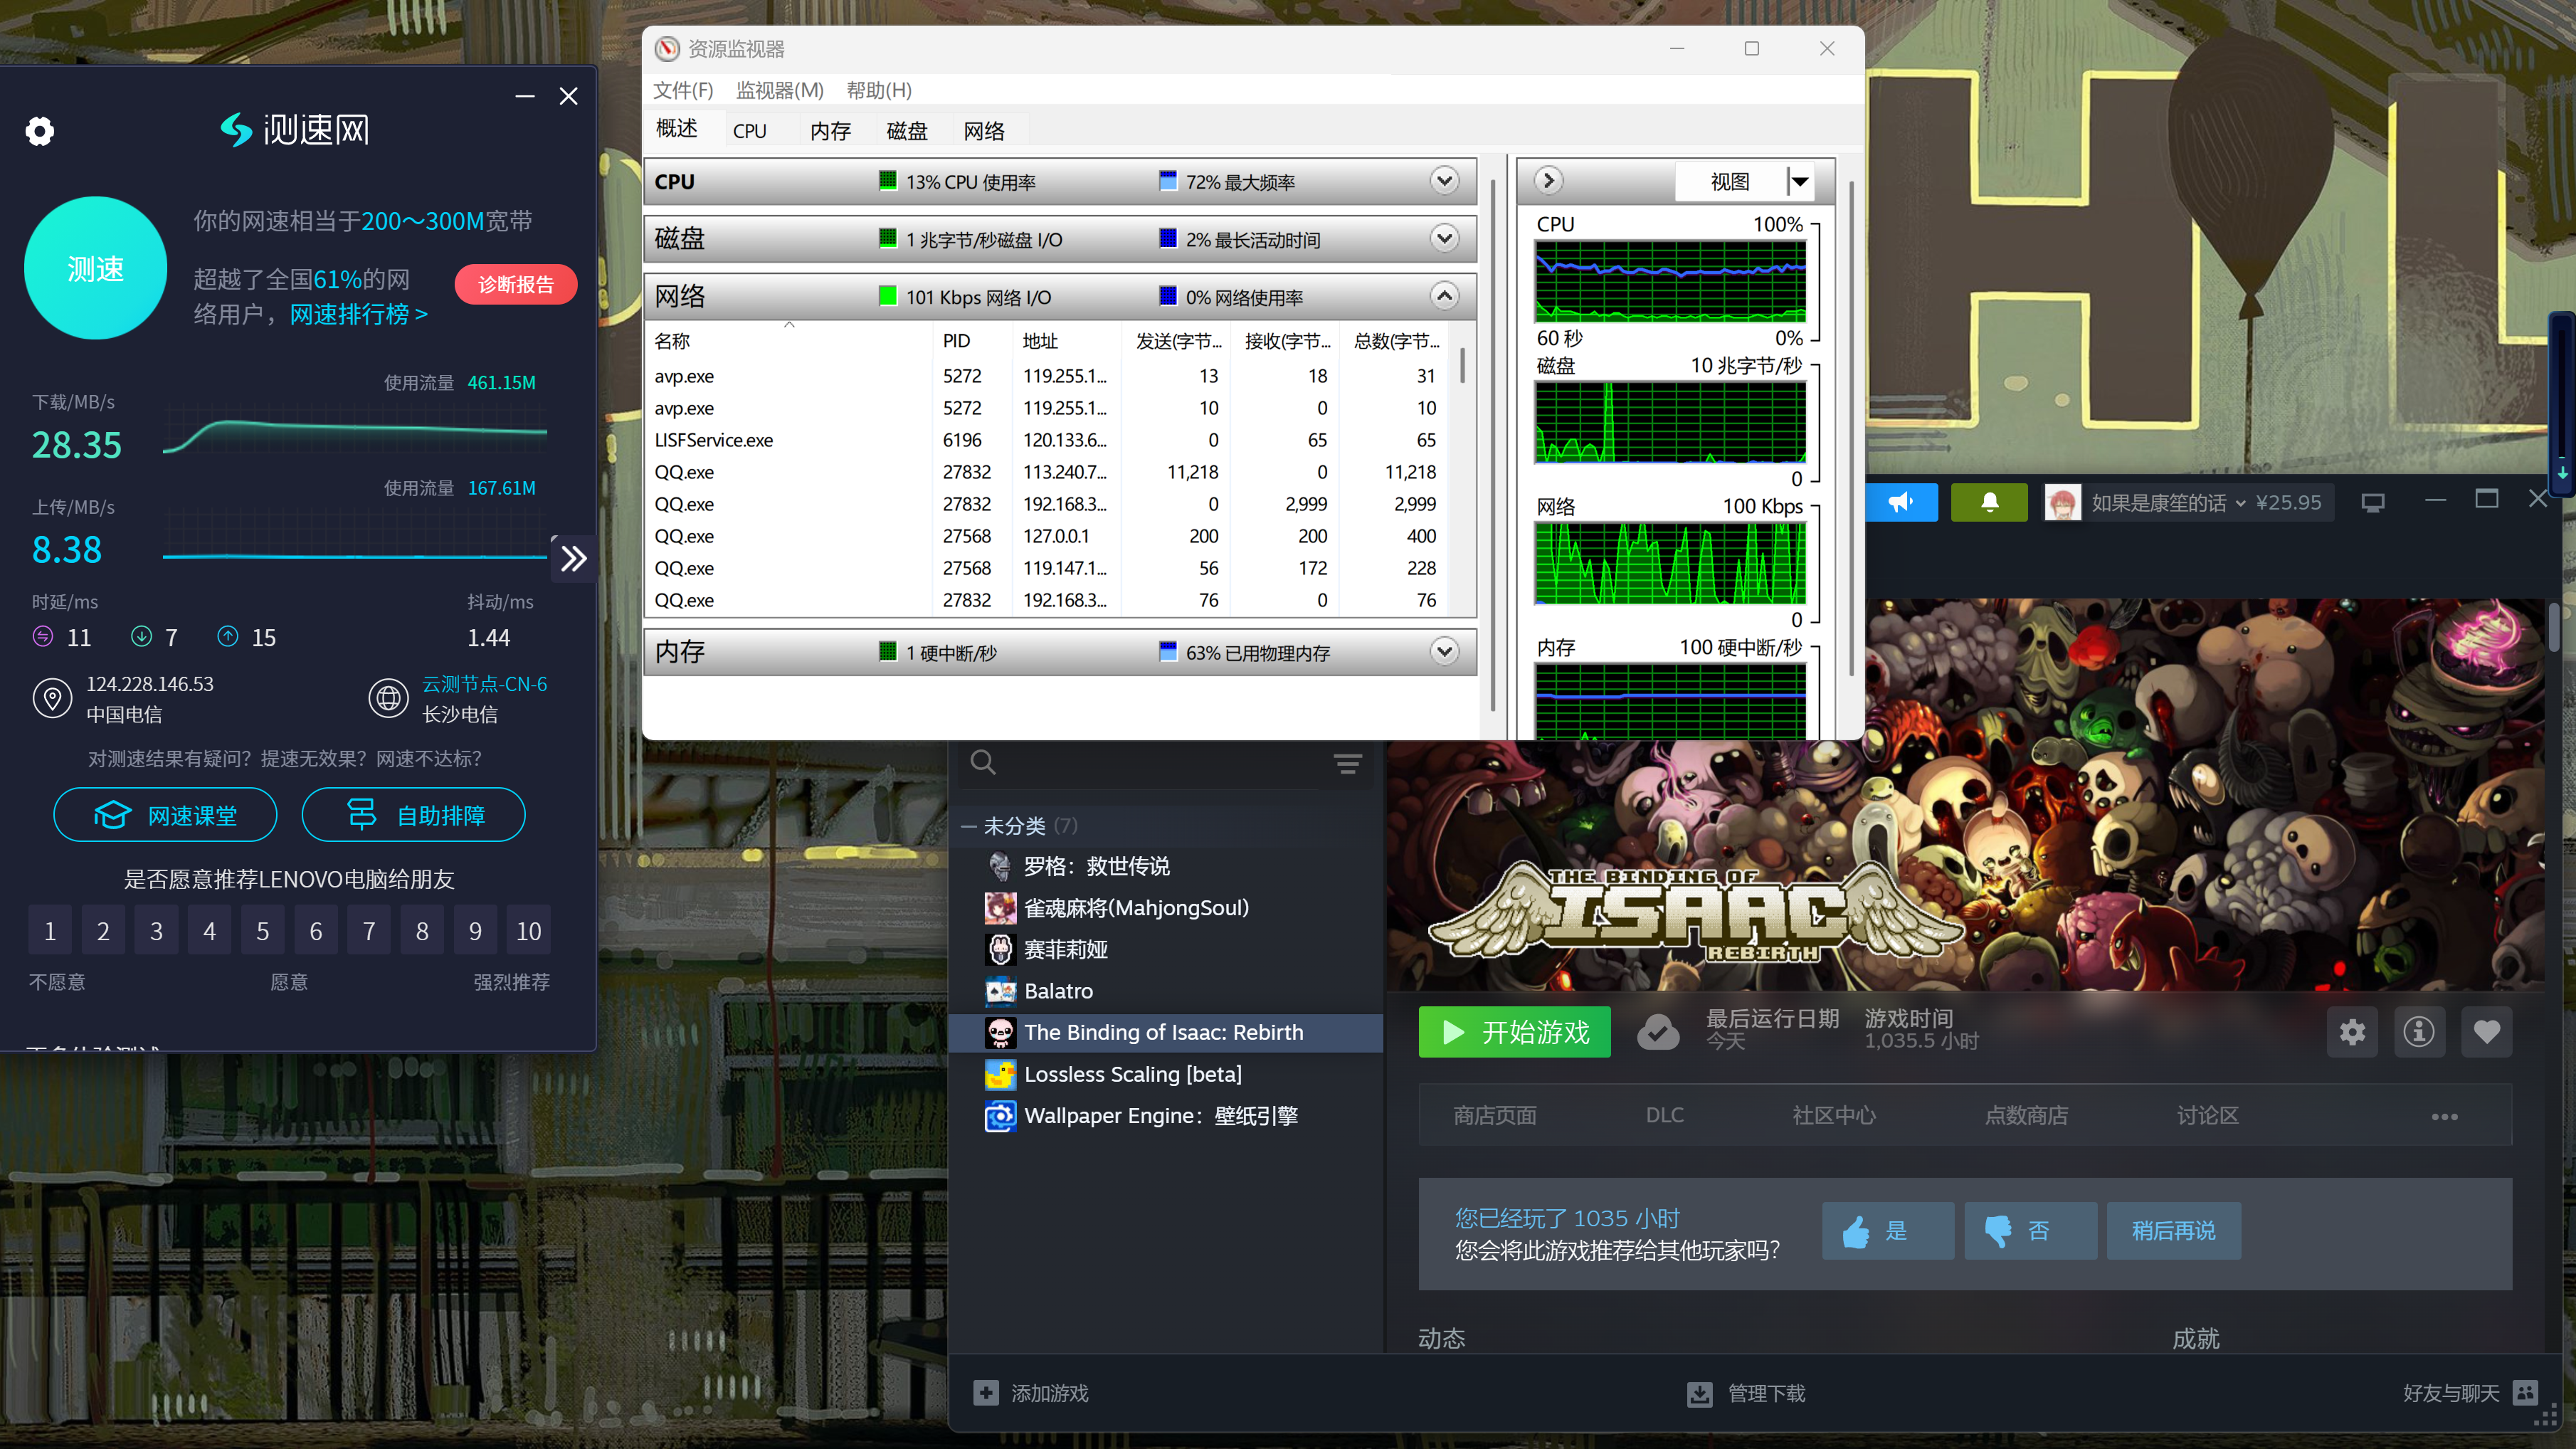
Task: Rate recommendation score 8
Action: click(x=422, y=931)
